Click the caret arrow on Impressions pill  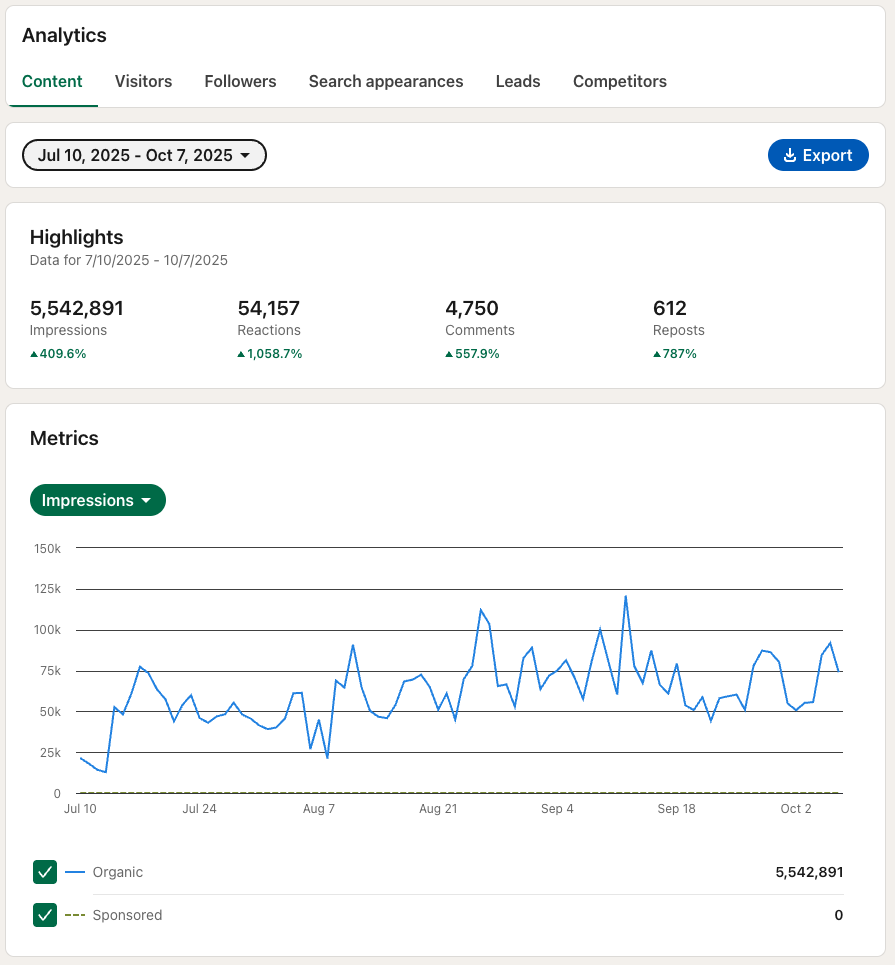pyautogui.click(x=147, y=501)
